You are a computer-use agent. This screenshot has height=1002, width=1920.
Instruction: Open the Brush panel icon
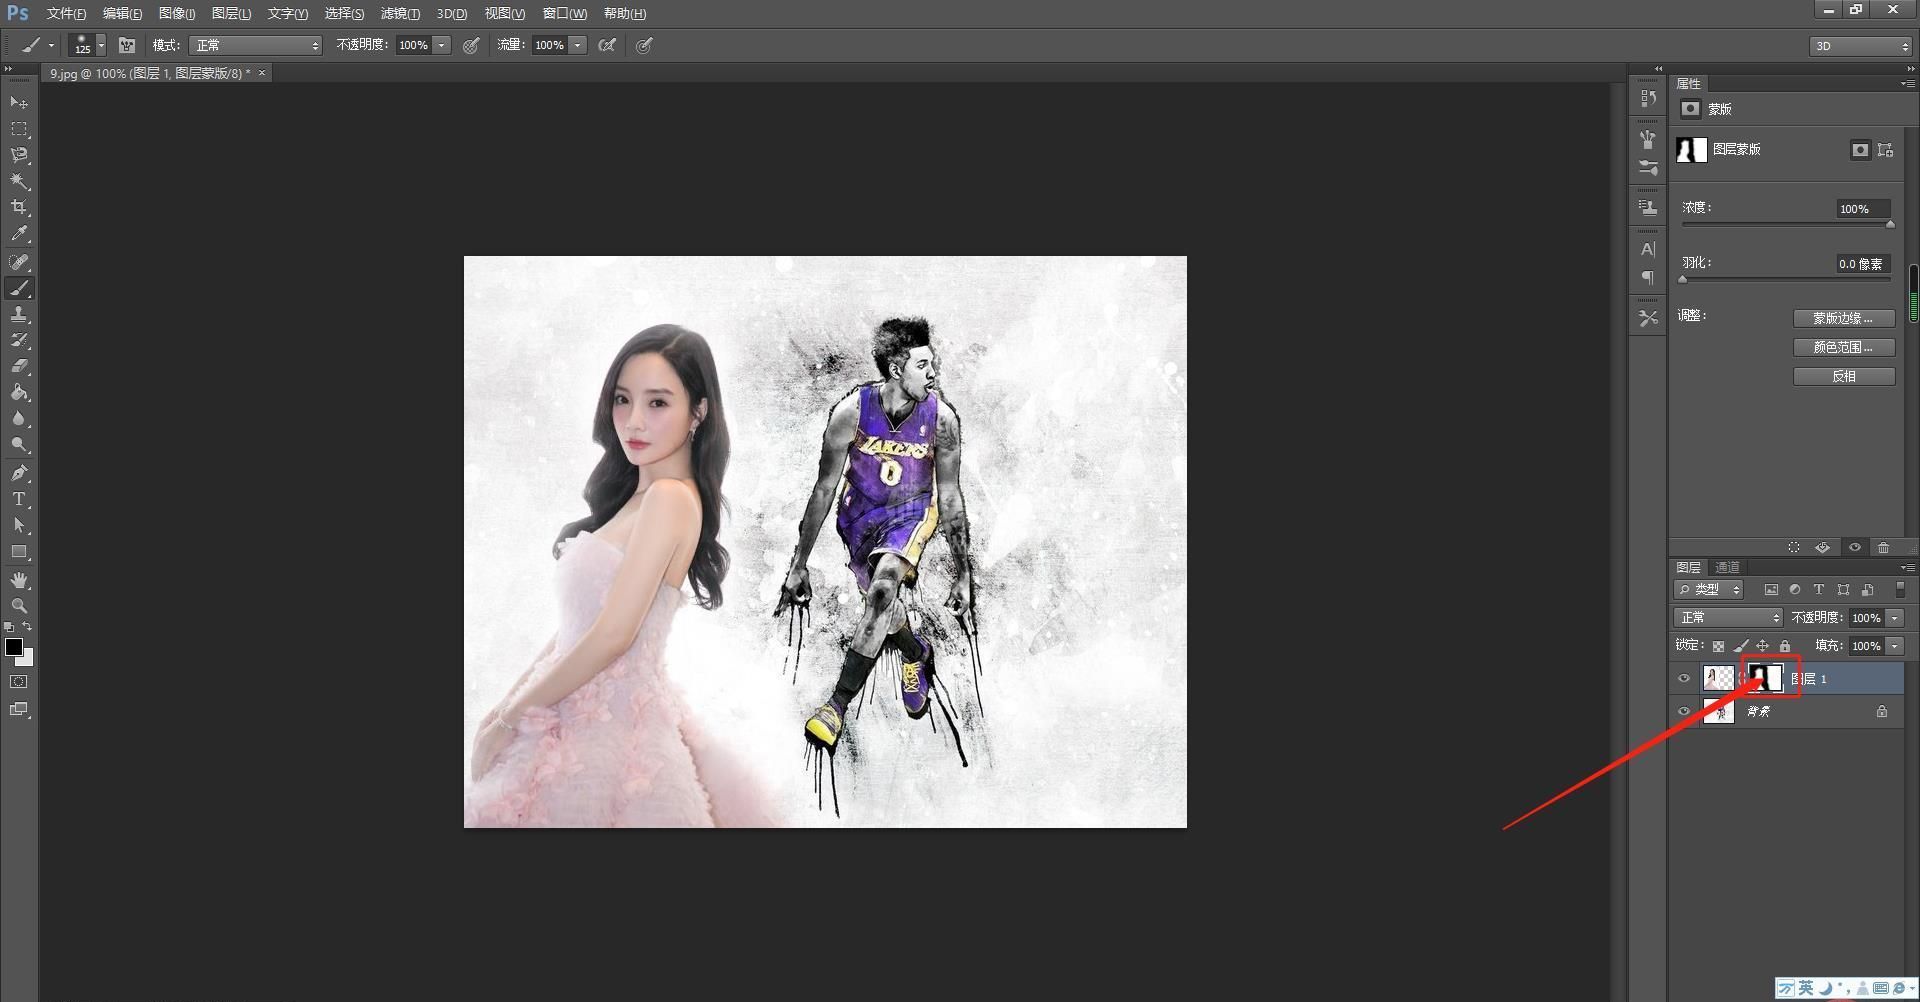tap(1648, 167)
